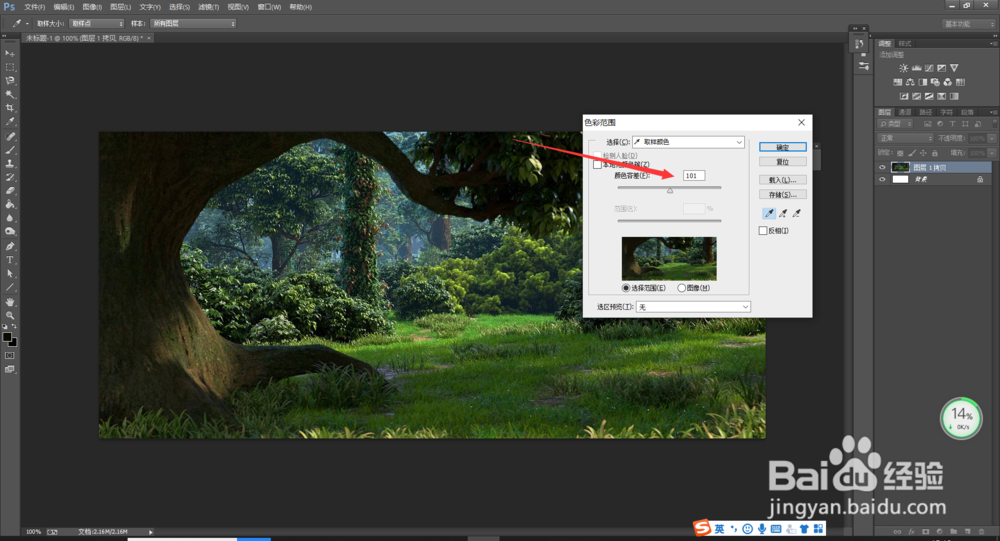The image size is (1000, 541).
Task: Open the Select (选择) dropdown in dialog
Action: (688, 142)
